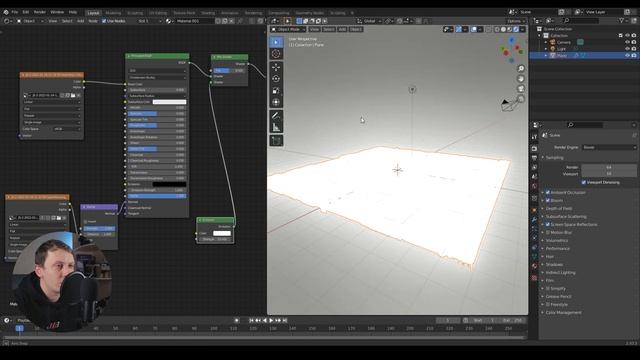
Task: Activate the Move tool
Action: [276, 67]
